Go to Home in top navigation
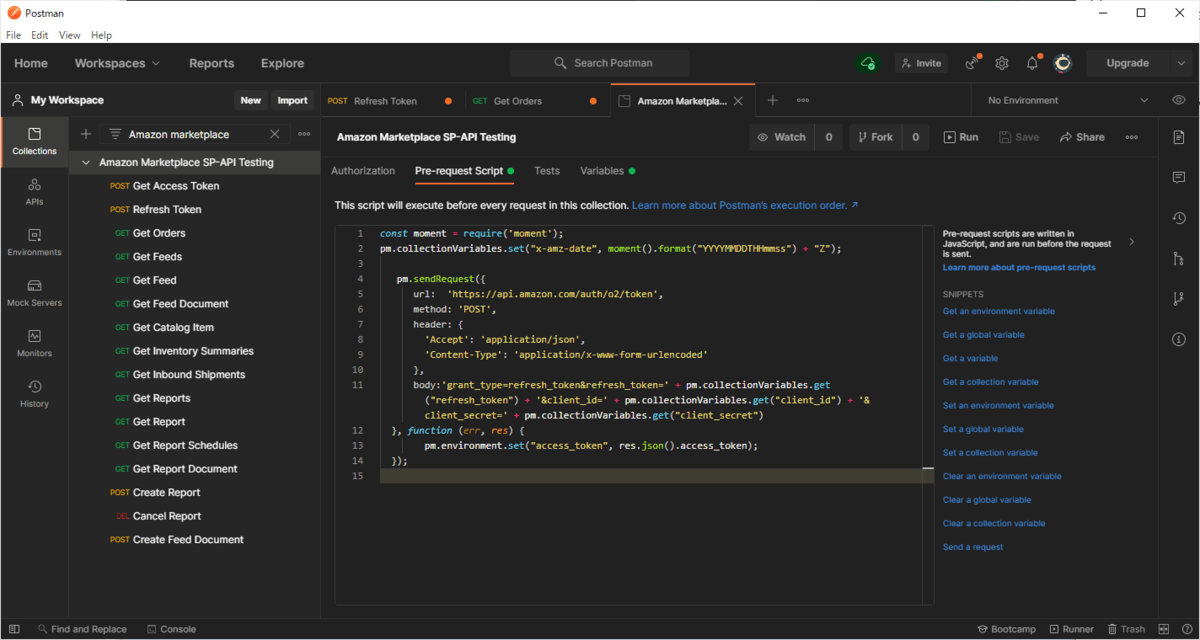The width and height of the screenshot is (1200, 640). (x=31, y=63)
